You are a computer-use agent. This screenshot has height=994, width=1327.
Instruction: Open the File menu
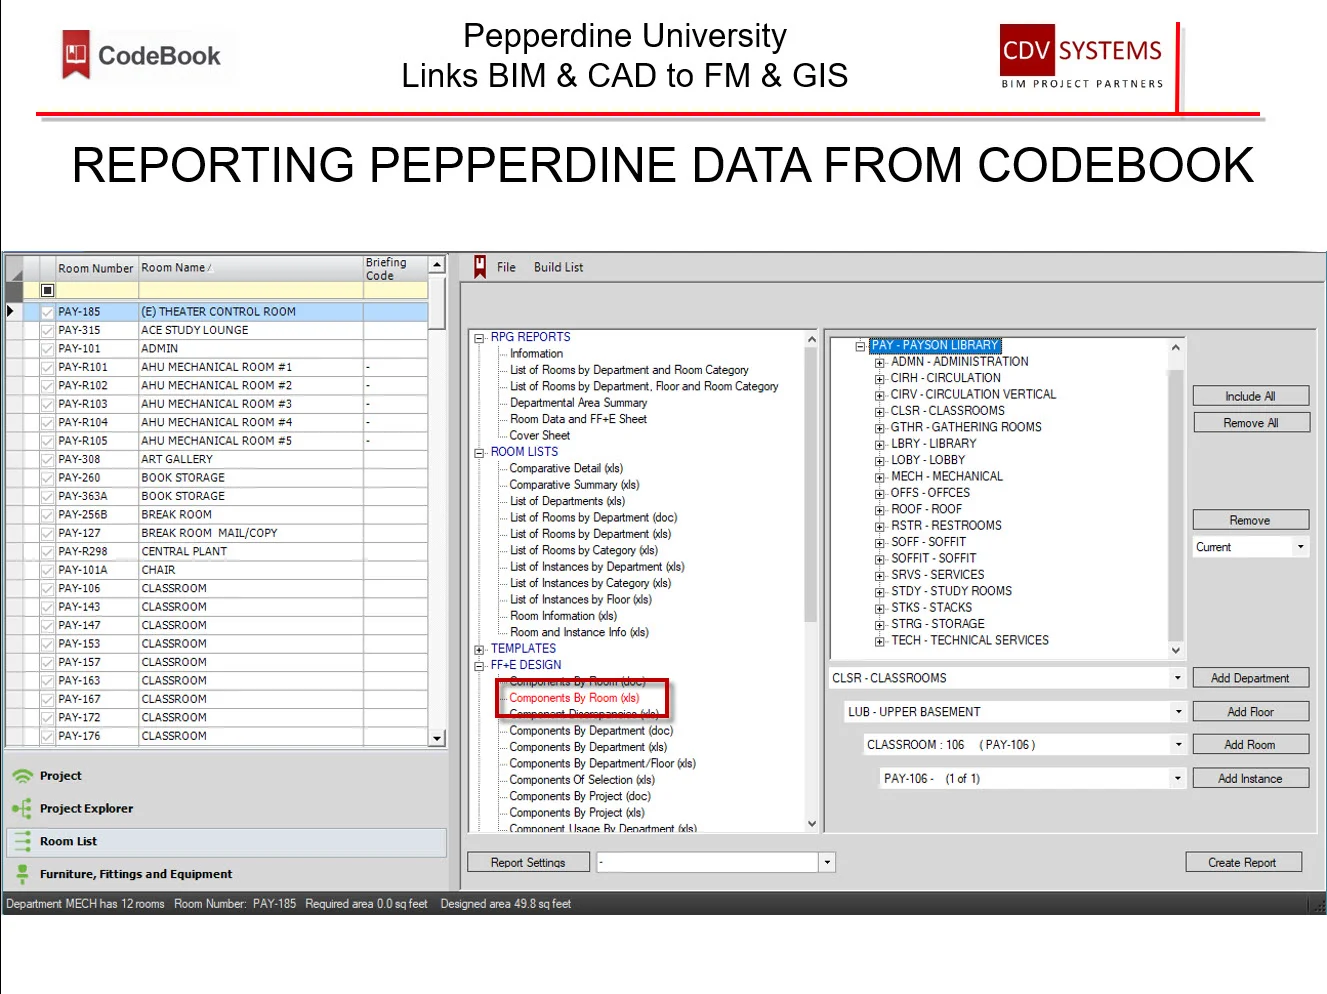[506, 267]
